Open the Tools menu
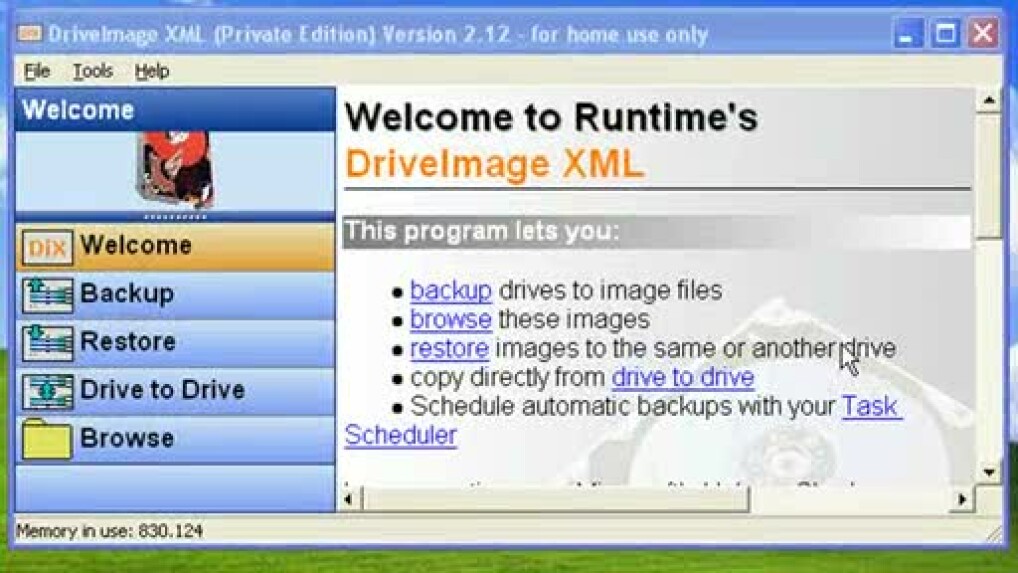 click(92, 71)
